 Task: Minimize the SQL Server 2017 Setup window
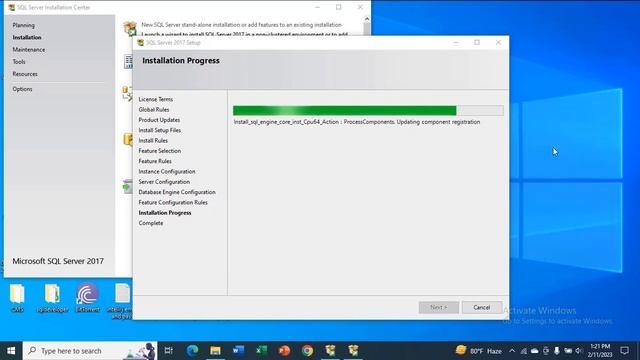456,42
